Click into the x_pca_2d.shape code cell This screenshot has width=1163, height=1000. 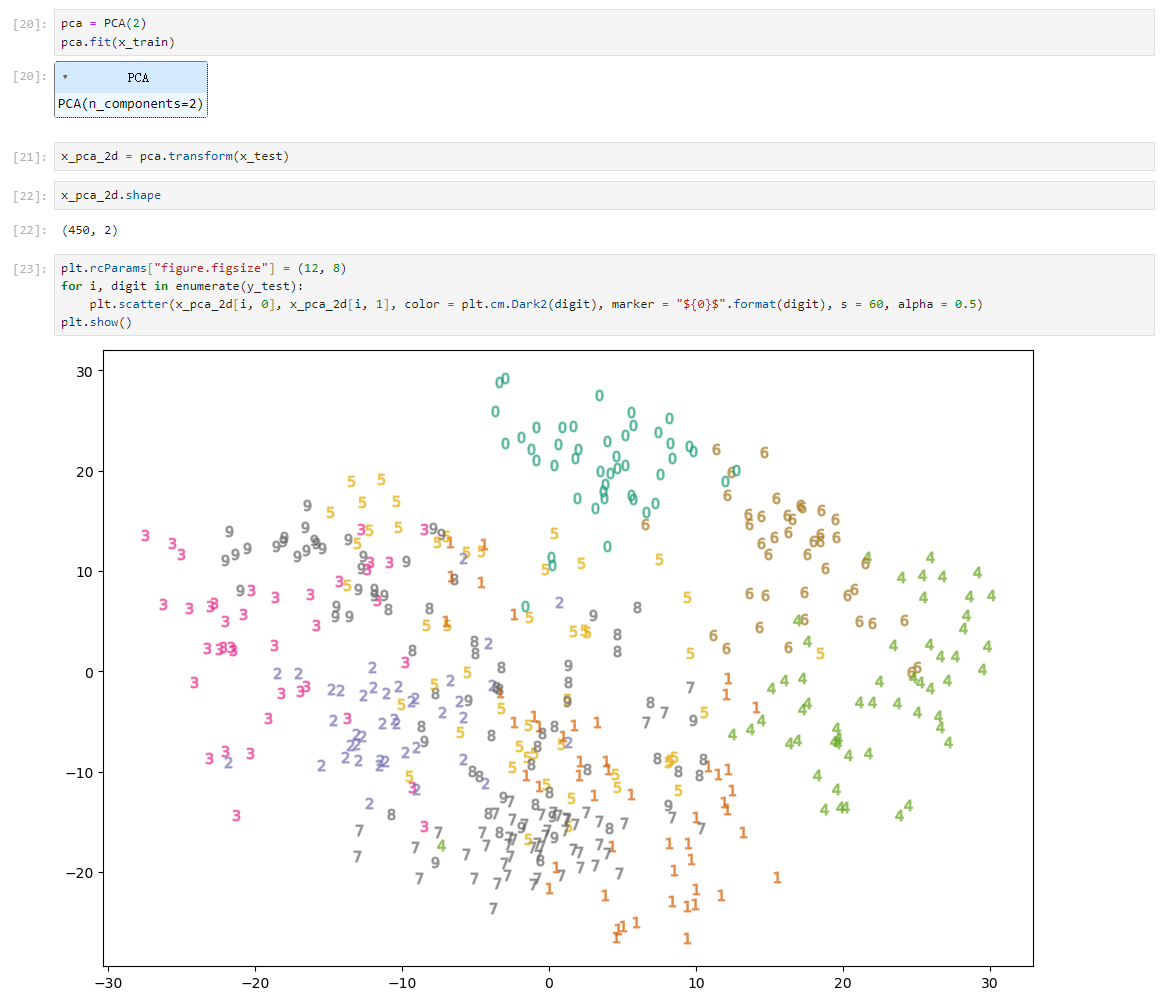[604, 195]
